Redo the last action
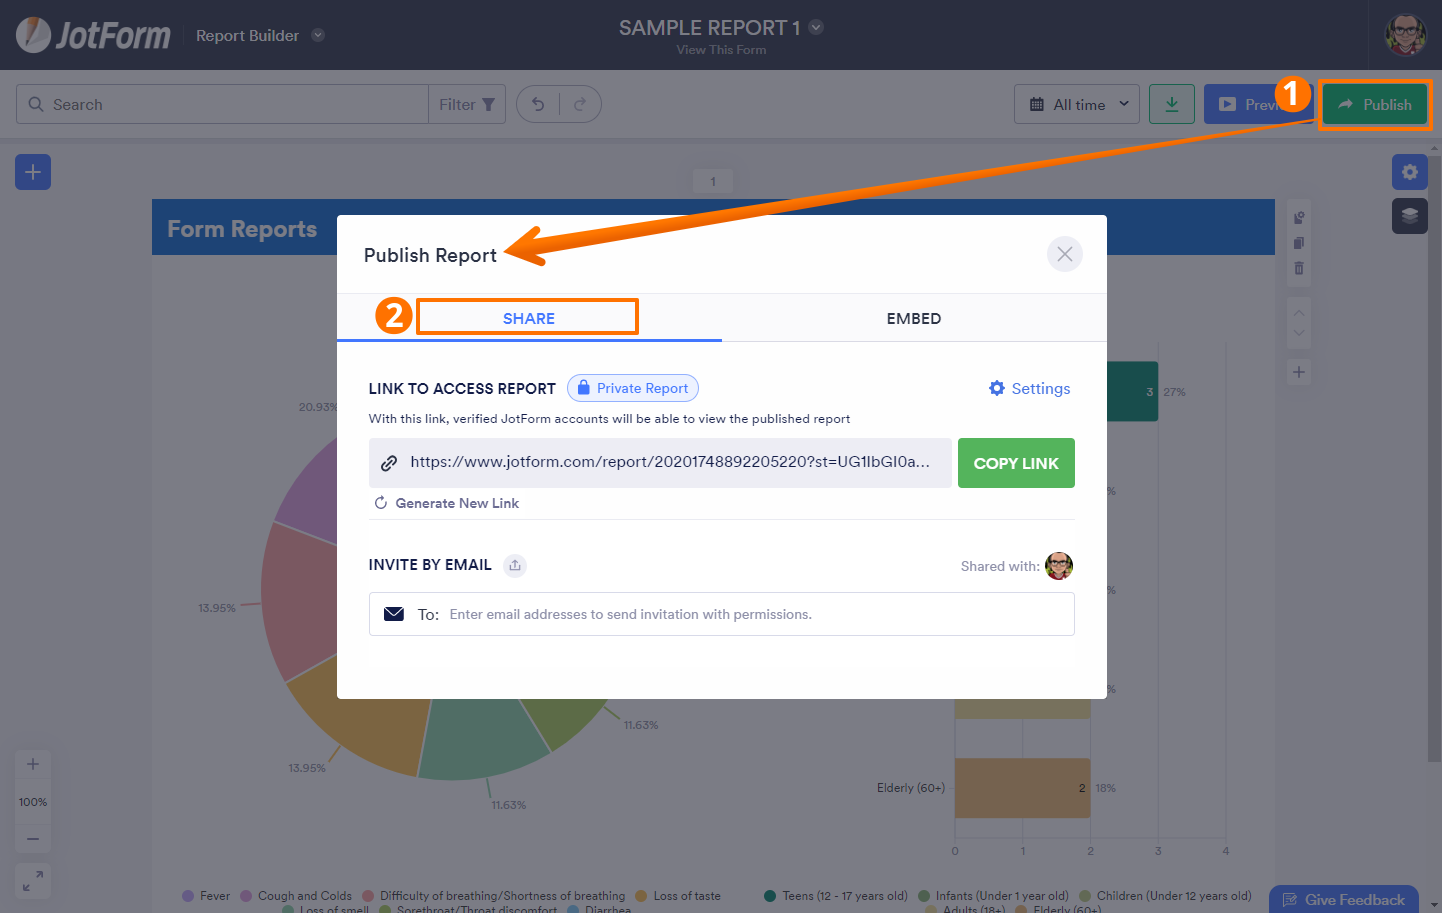 [580, 104]
